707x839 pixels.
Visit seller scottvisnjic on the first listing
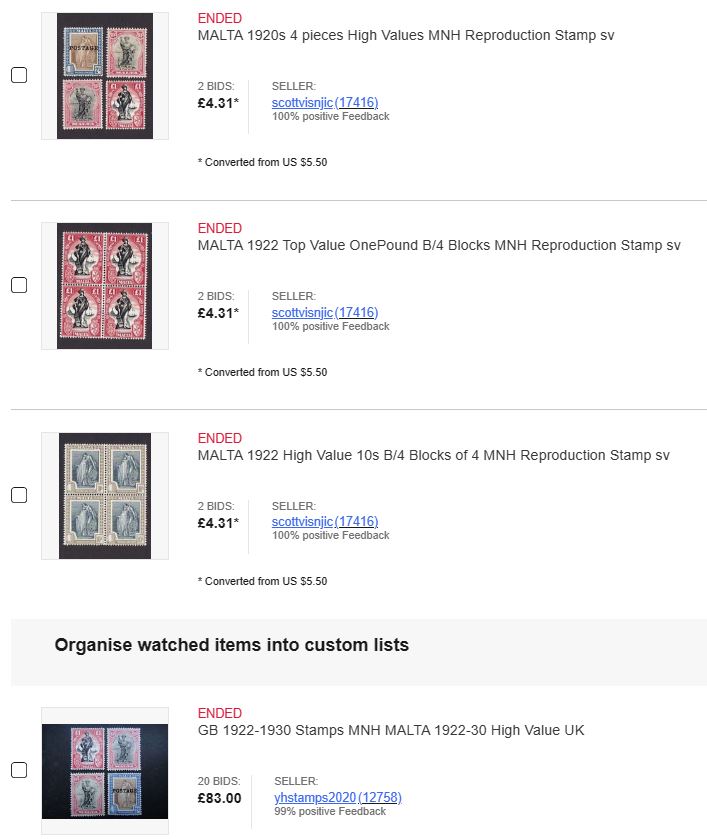point(325,102)
